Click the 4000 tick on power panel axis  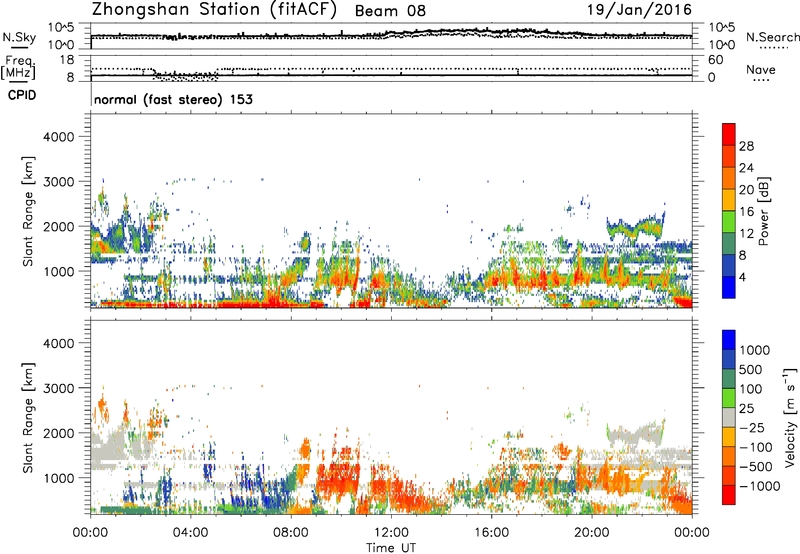(x=58, y=137)
